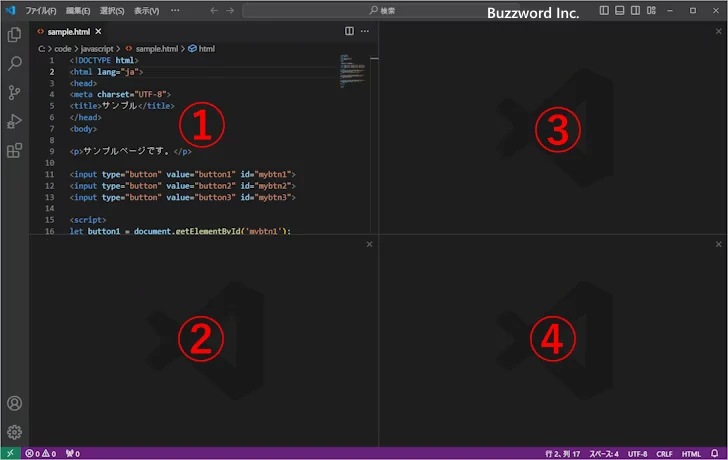Open the Explorer view in activity bar

pos(14,34)
